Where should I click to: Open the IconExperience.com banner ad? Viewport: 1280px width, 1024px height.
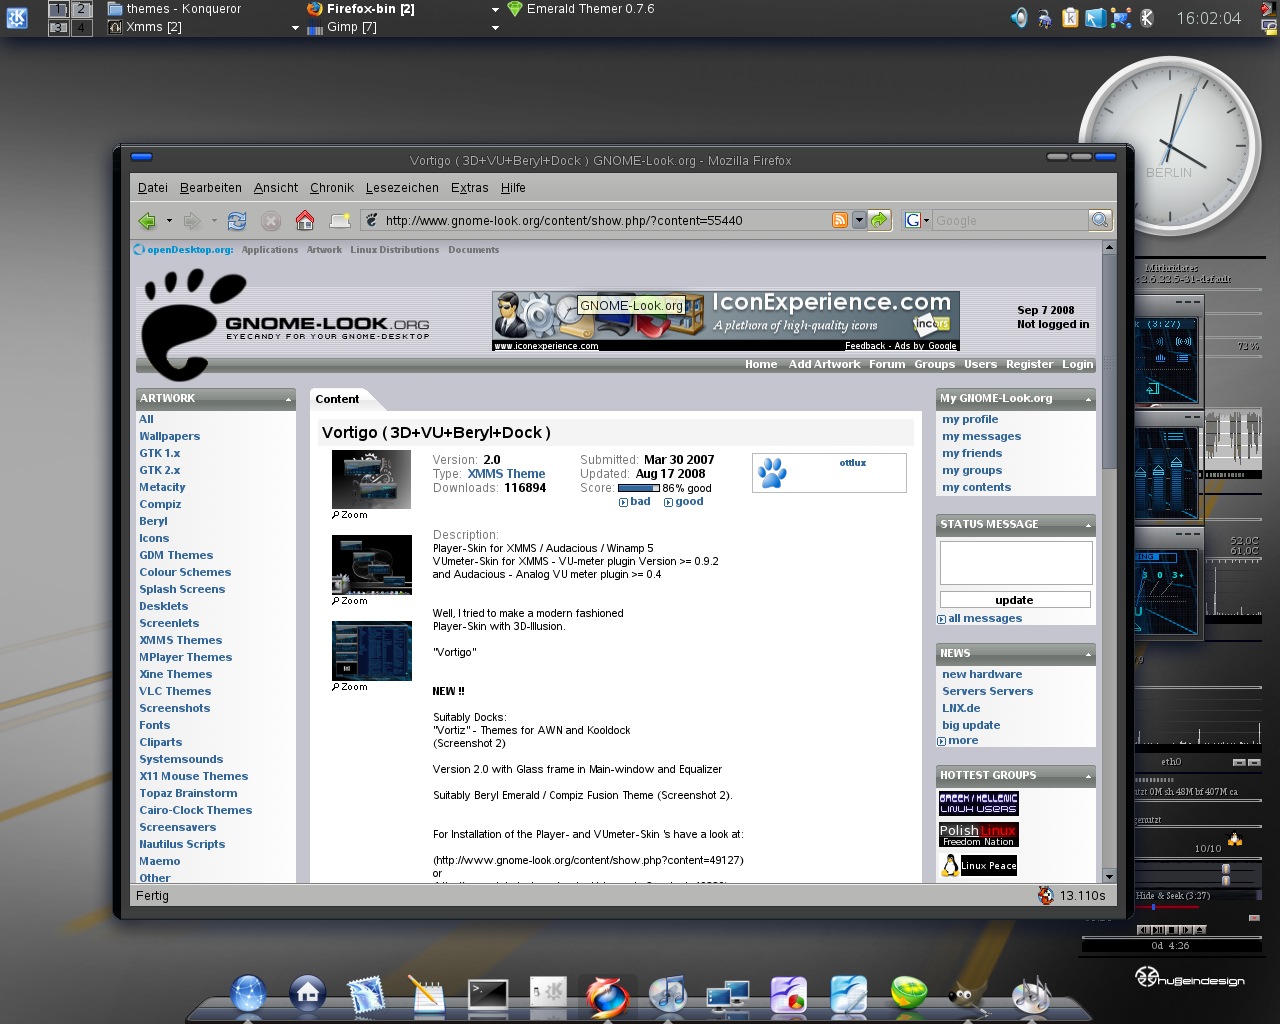coord(726,321)
